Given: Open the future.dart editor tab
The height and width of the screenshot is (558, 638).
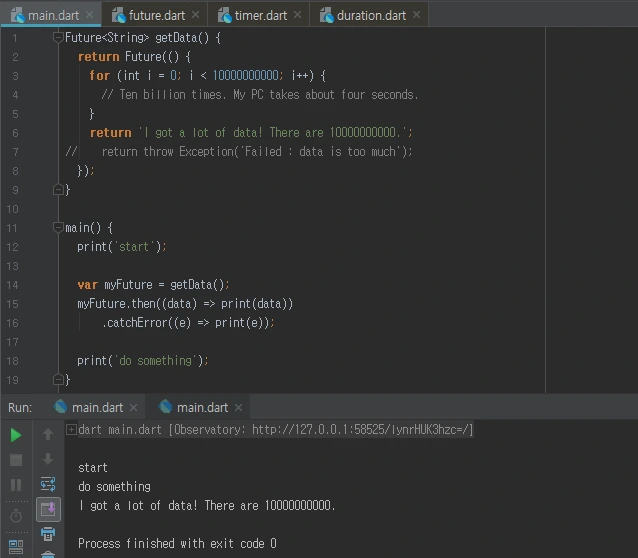Looking at the screenshot, I should pos(157,15).
